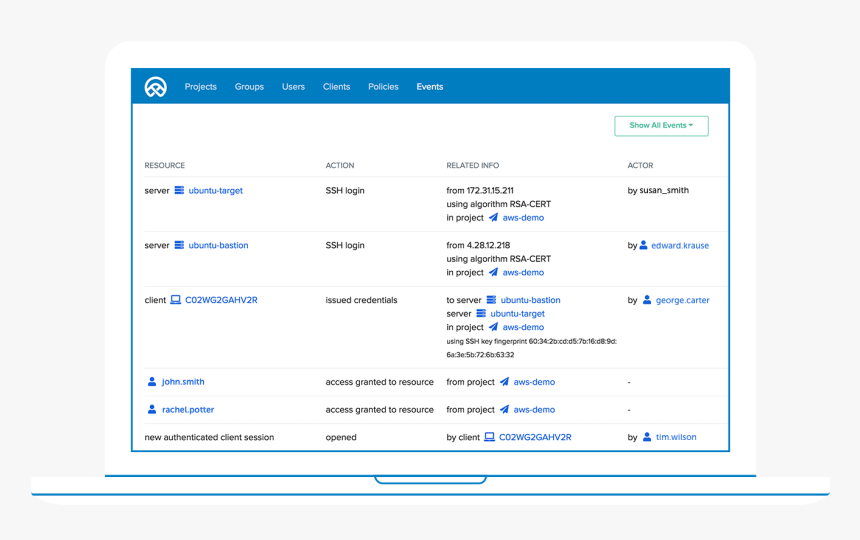This screenshot has height=540, width=860.
Task: Navigate to Clients in the navbar
Action: point(336,87)
